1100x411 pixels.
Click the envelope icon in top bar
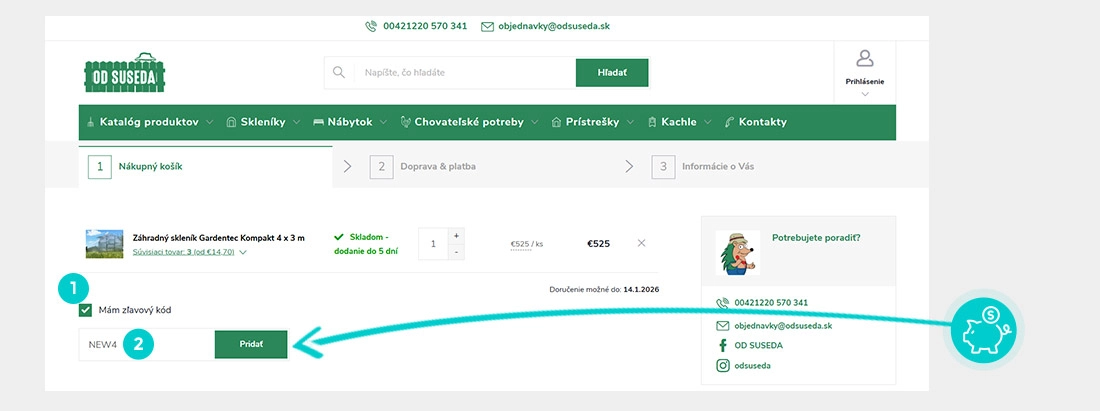click(487, 27)
